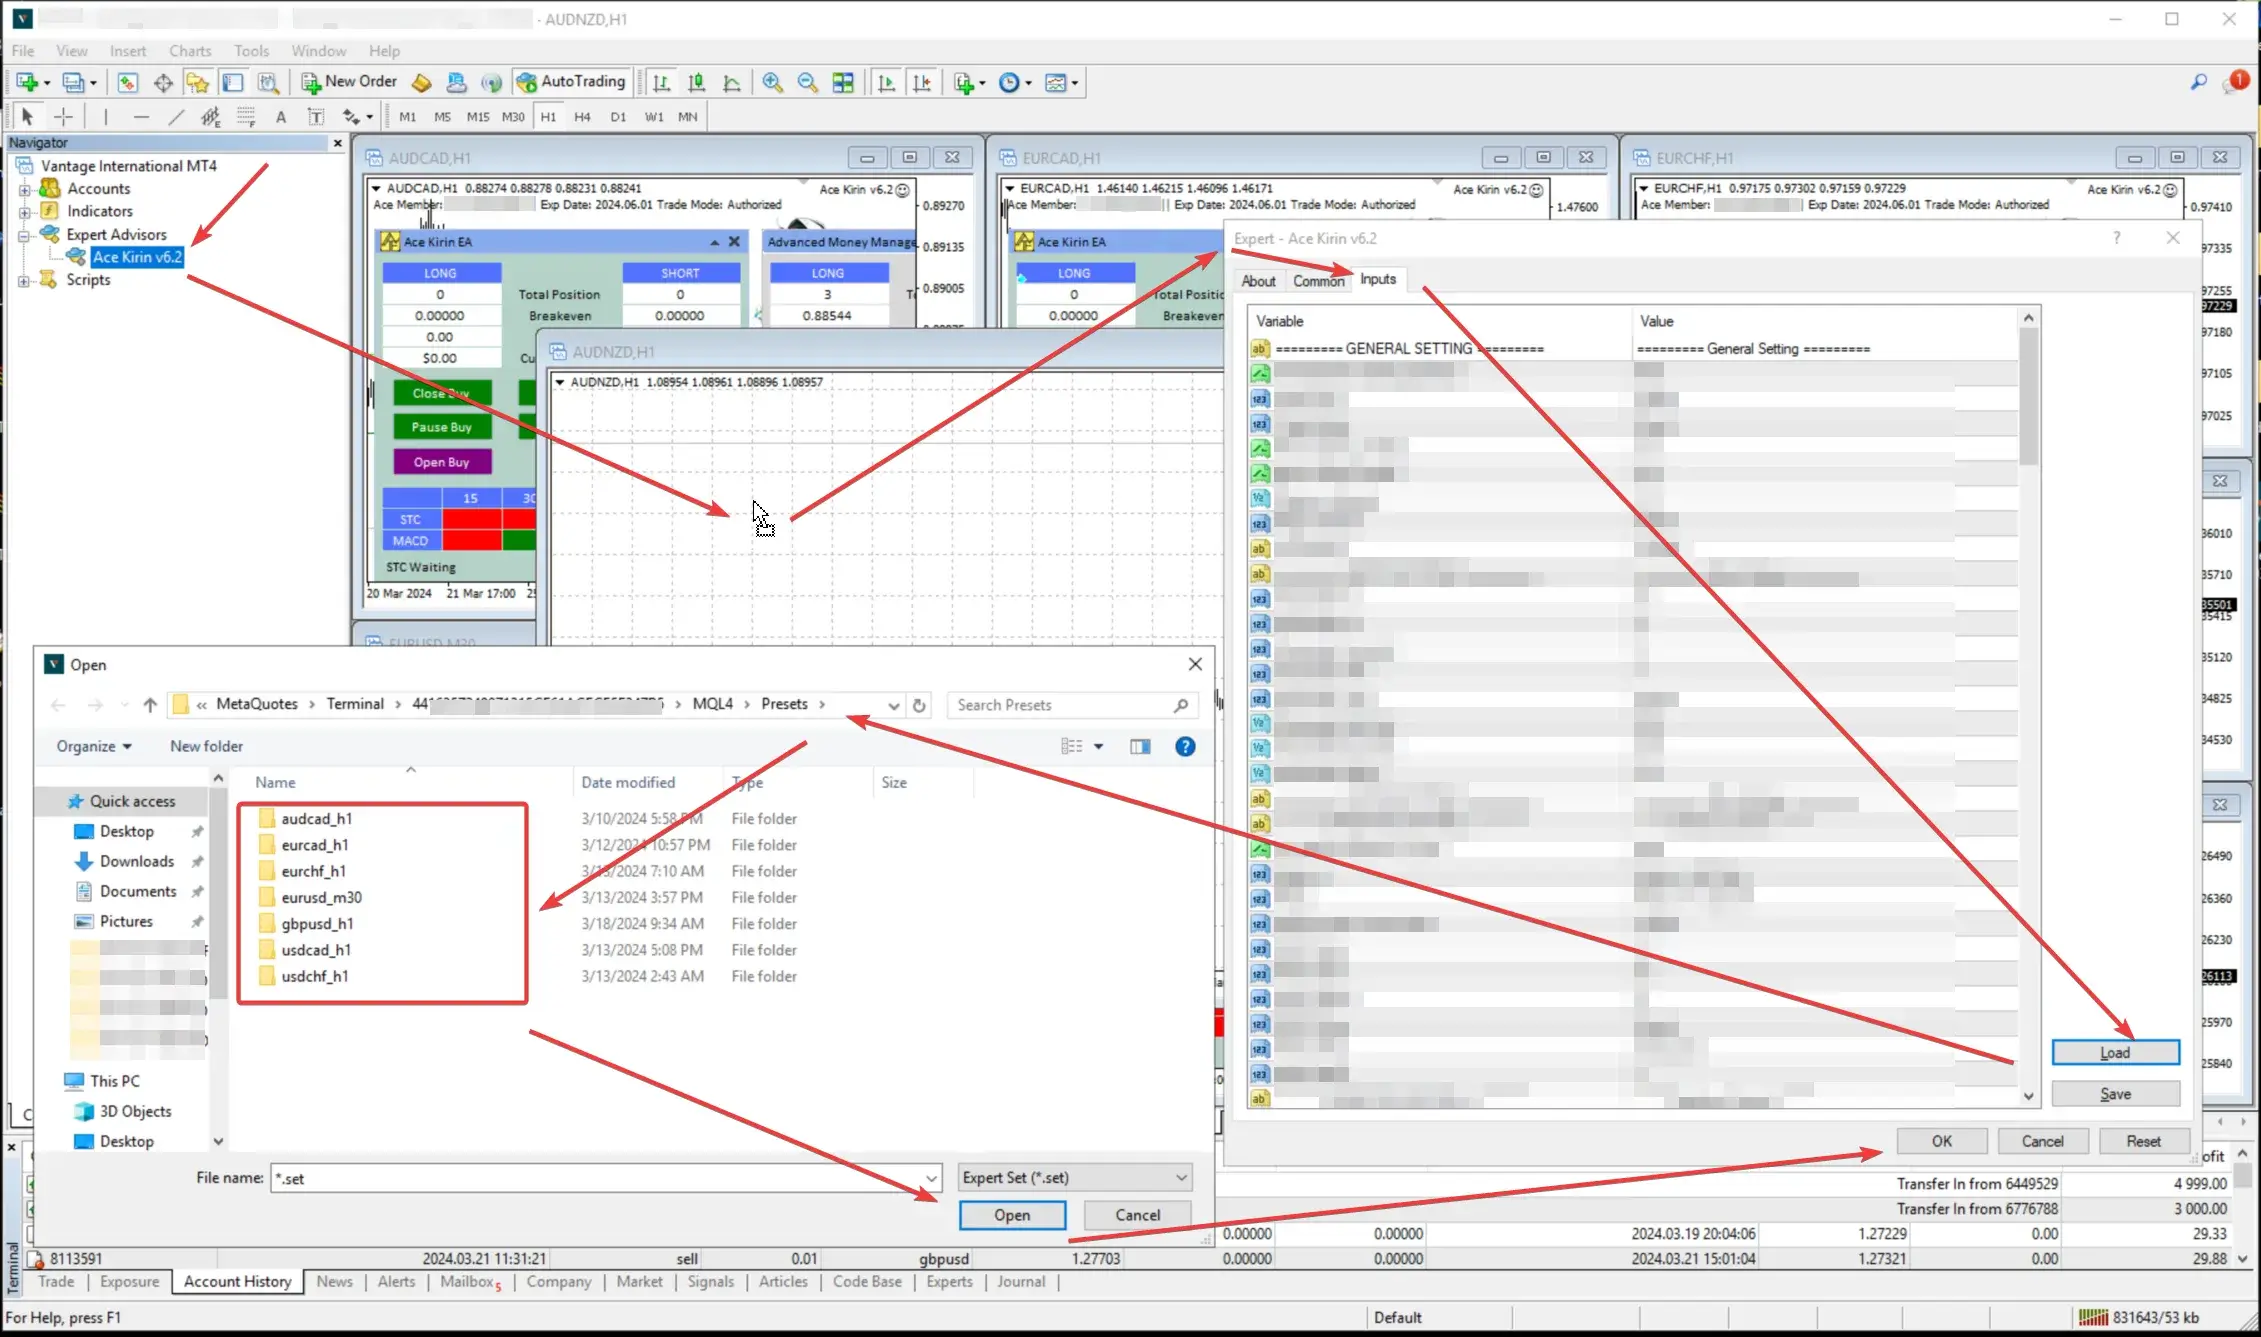
Task: Toggle the Navigator star-folder icon
Action: (197, 82)
